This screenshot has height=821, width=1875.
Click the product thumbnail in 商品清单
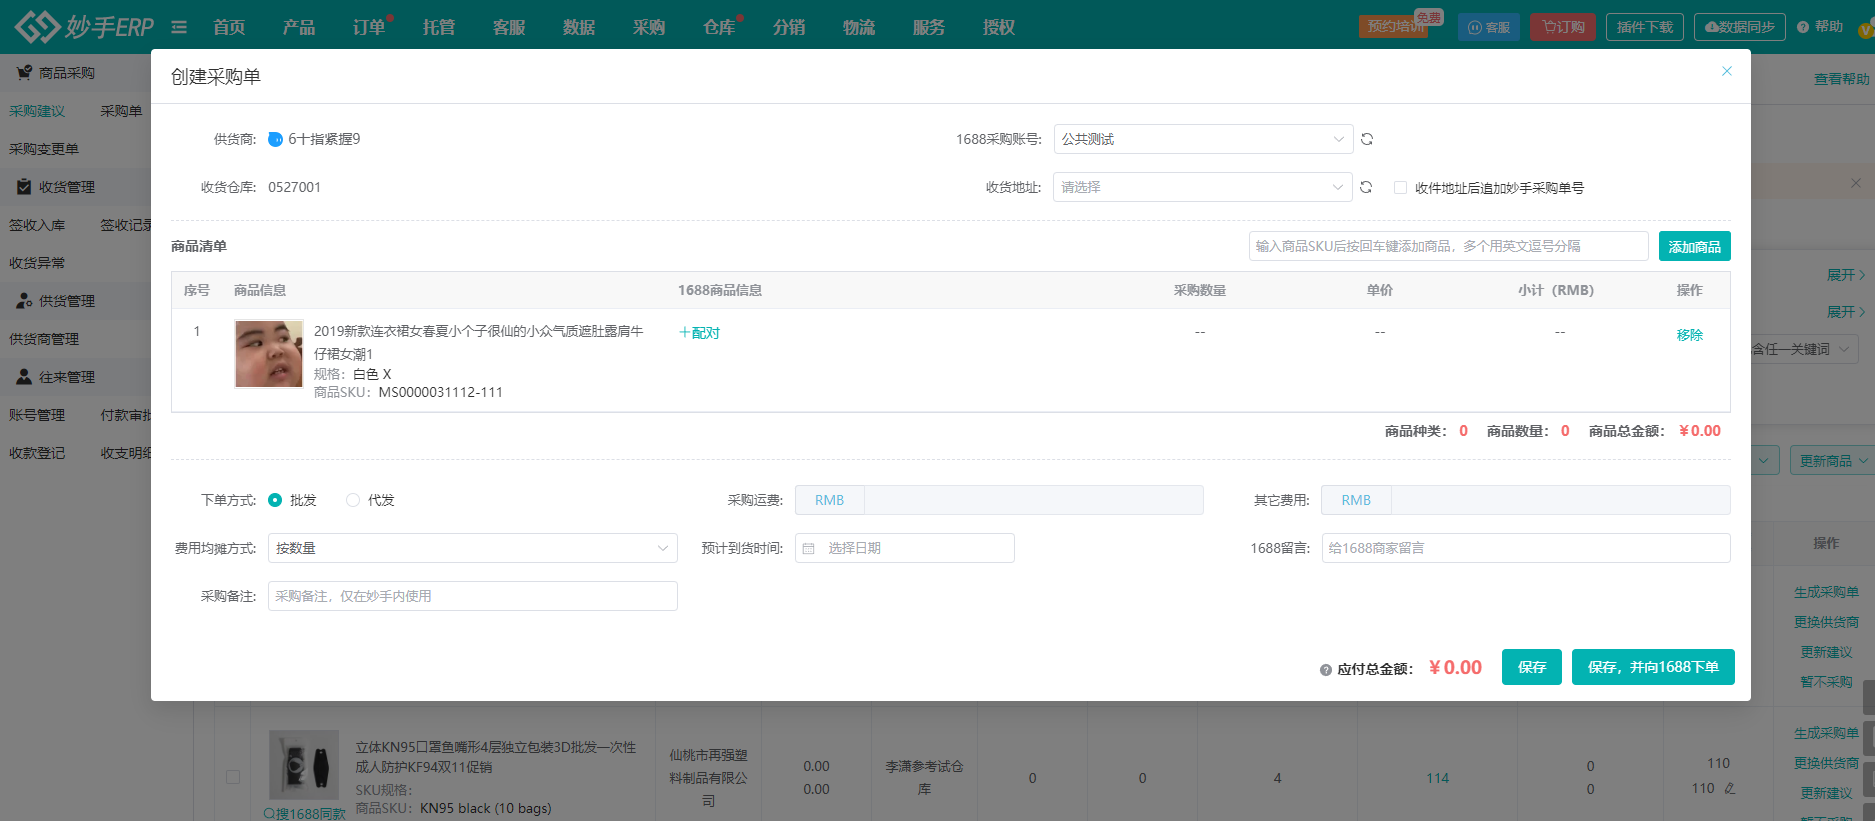click(x=269, y=354)
